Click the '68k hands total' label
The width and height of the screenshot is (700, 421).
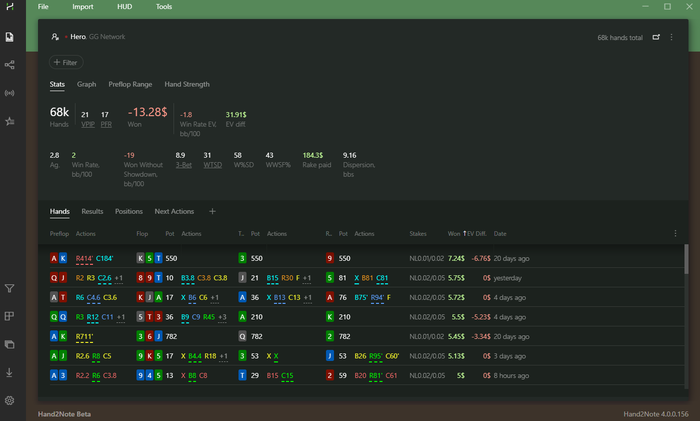pyautogui.click(x=620, y=38)
